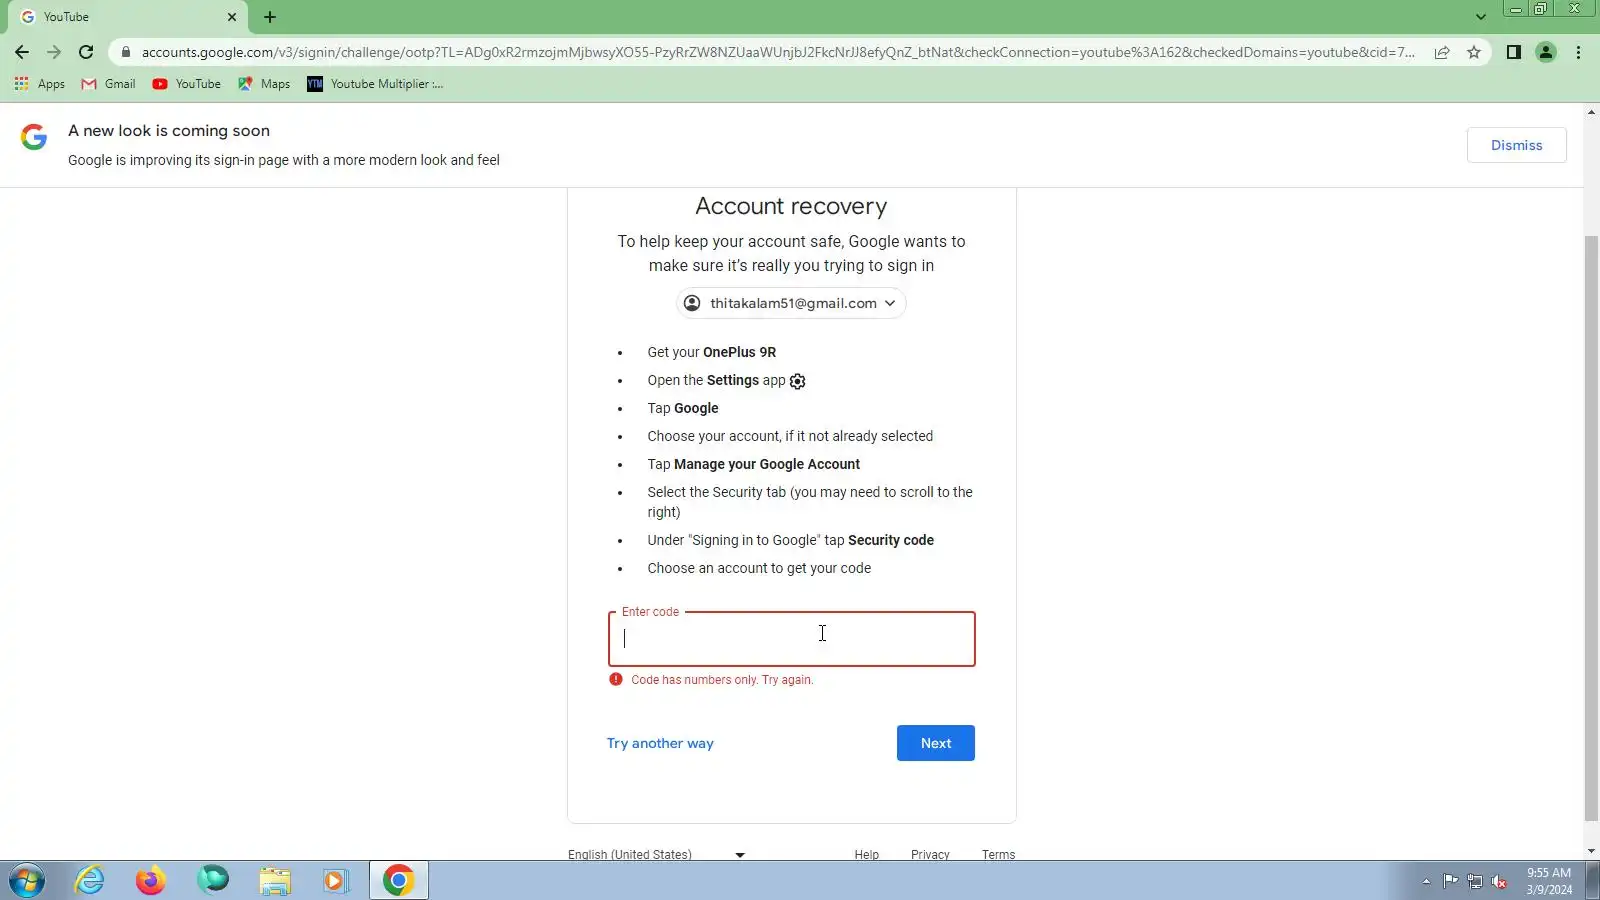Open the YouTube bookmark
This screenshot has height=900, width=1600.
187,84
